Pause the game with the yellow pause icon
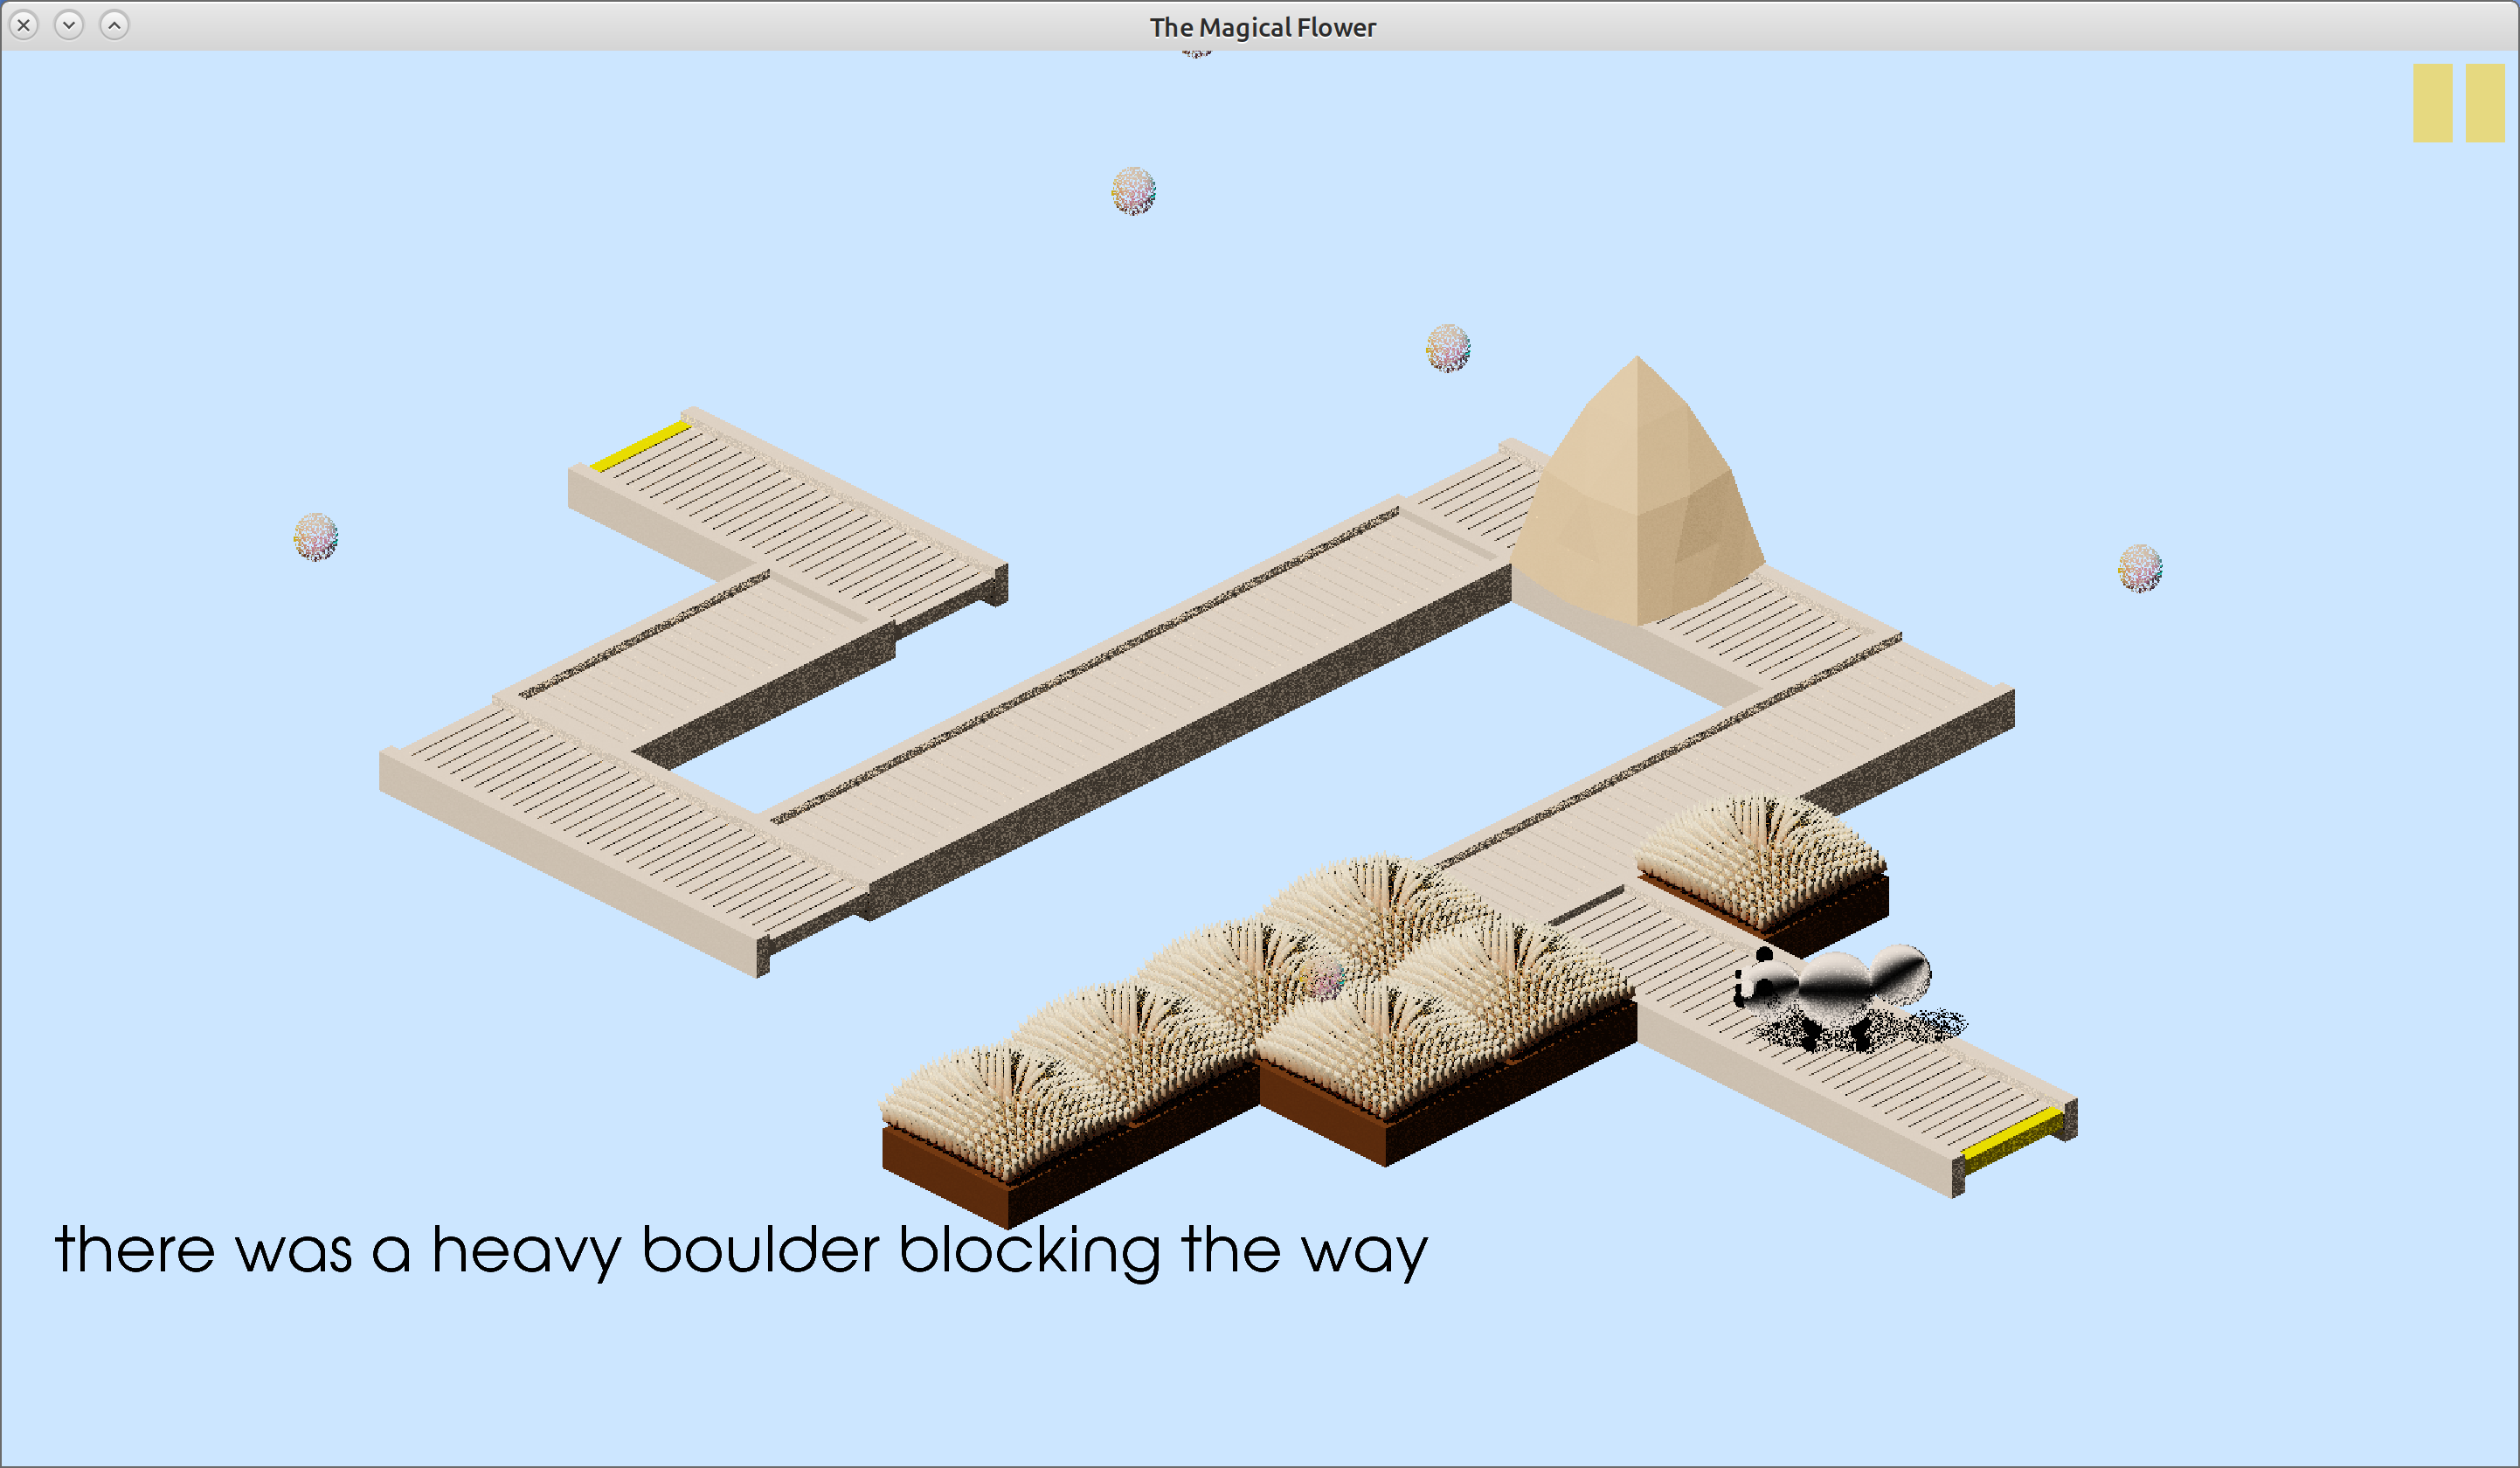 pyautogui.click(x=2458, y=103)
